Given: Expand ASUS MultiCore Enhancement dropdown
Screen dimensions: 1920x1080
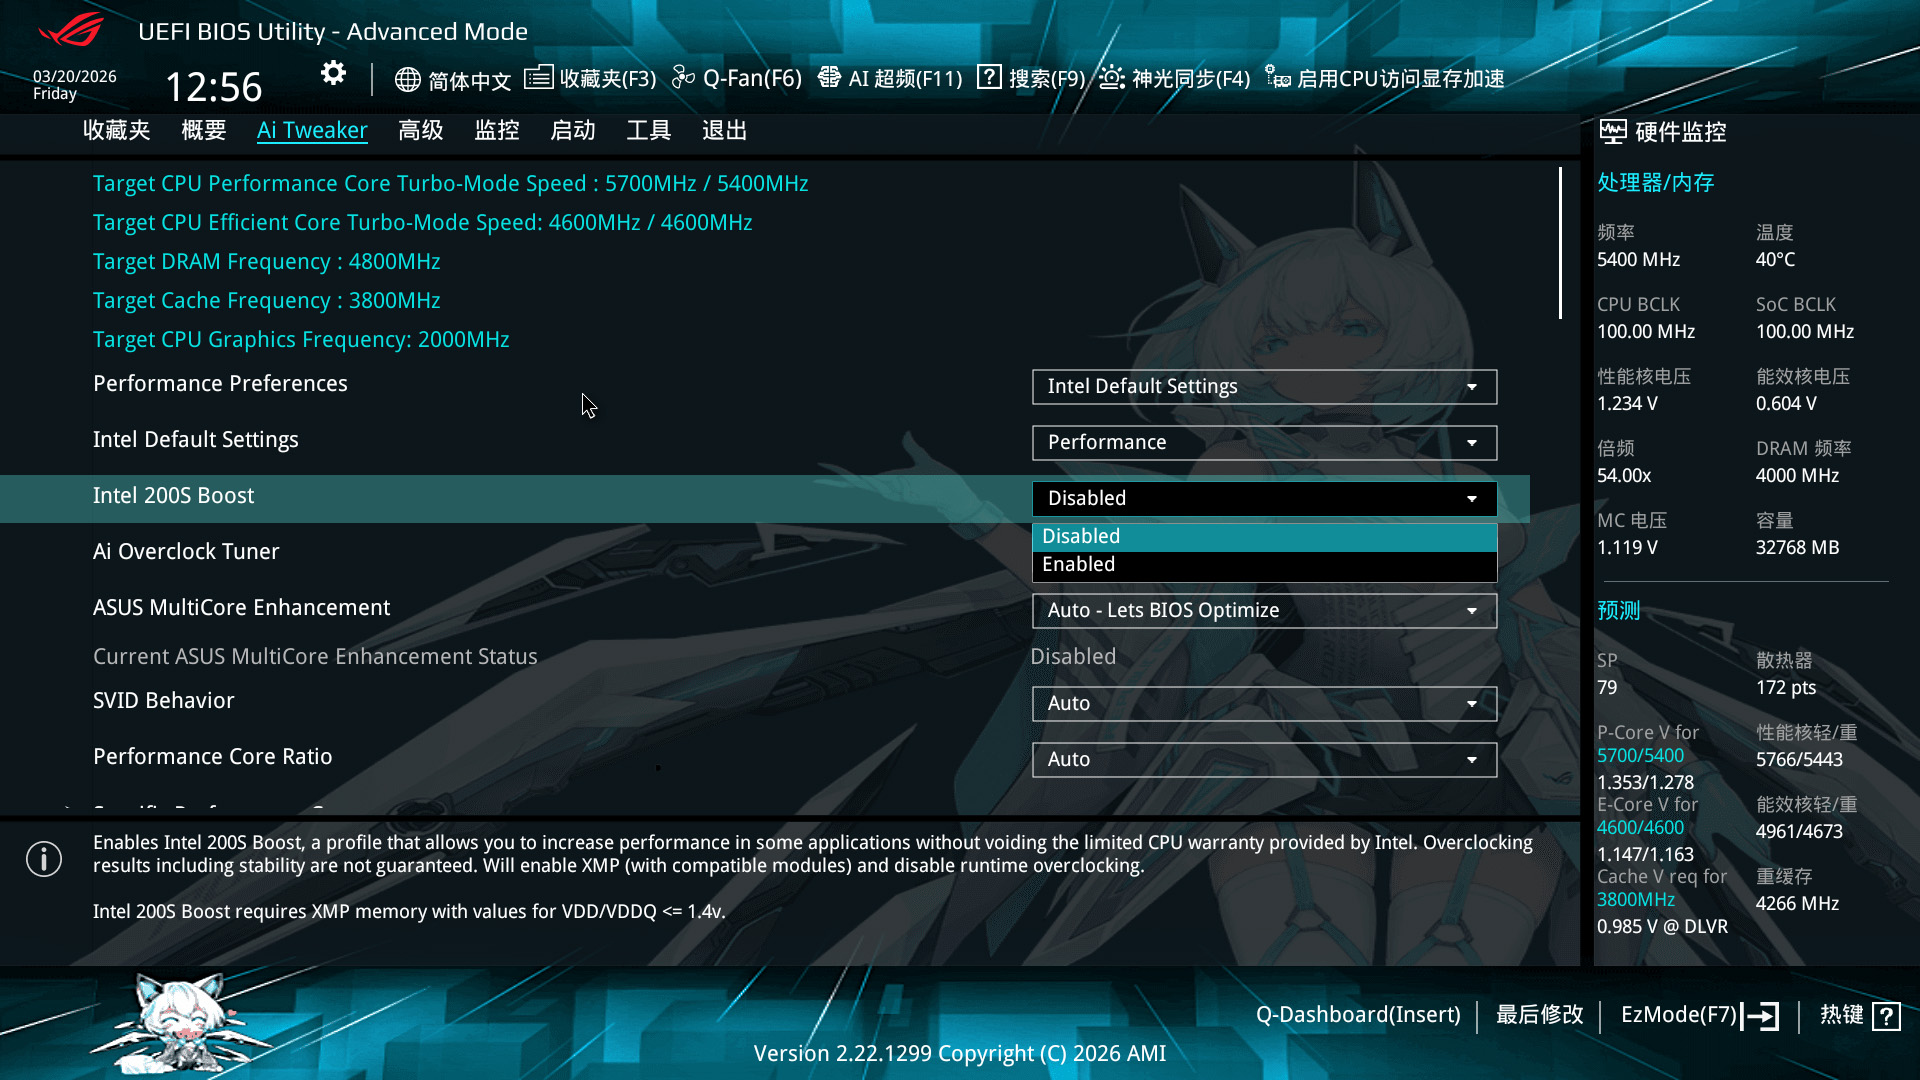Looking at the screenshot, I should (x=1263, y=611).
